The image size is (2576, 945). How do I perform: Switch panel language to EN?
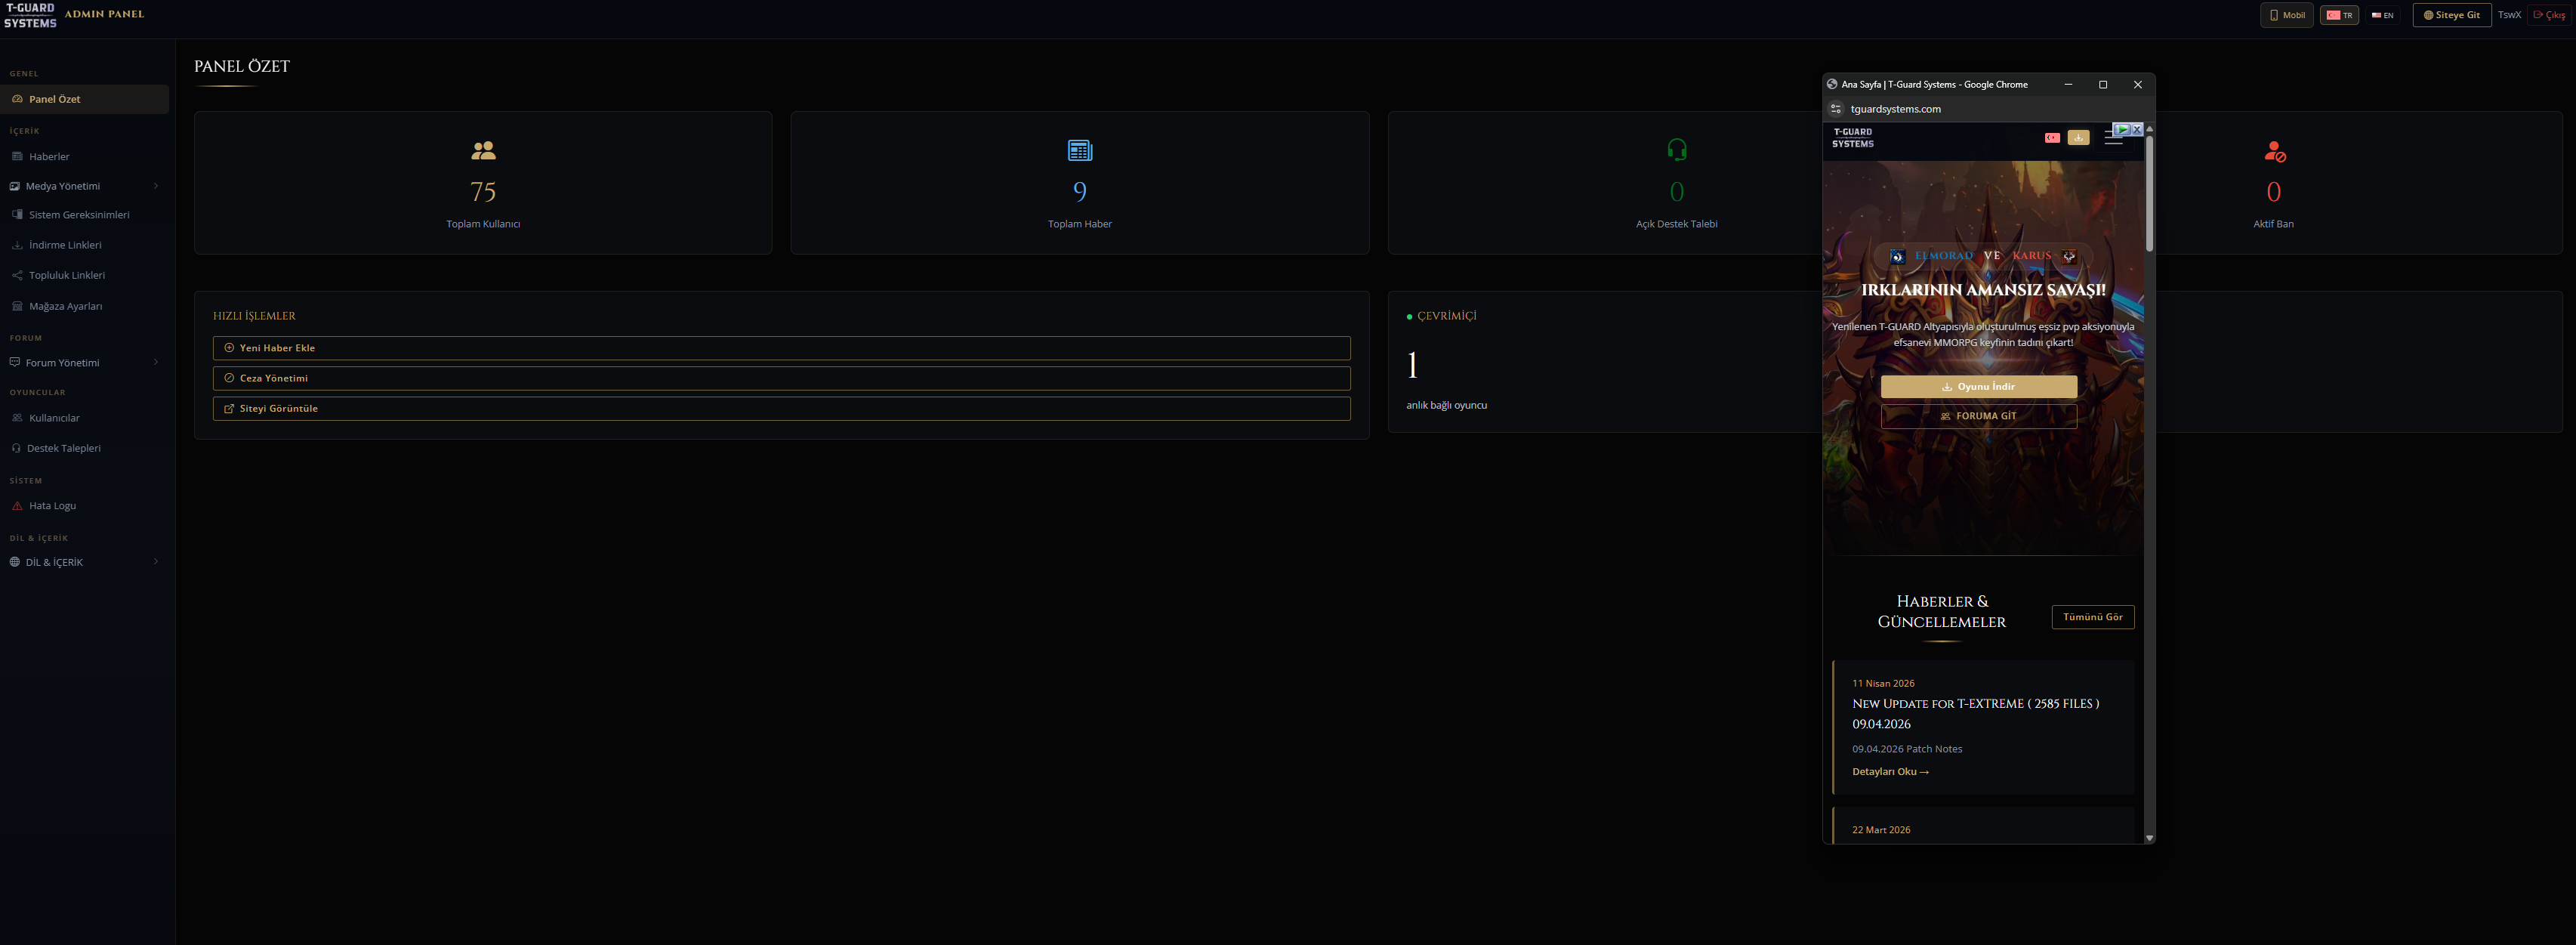coord(2382,15)
